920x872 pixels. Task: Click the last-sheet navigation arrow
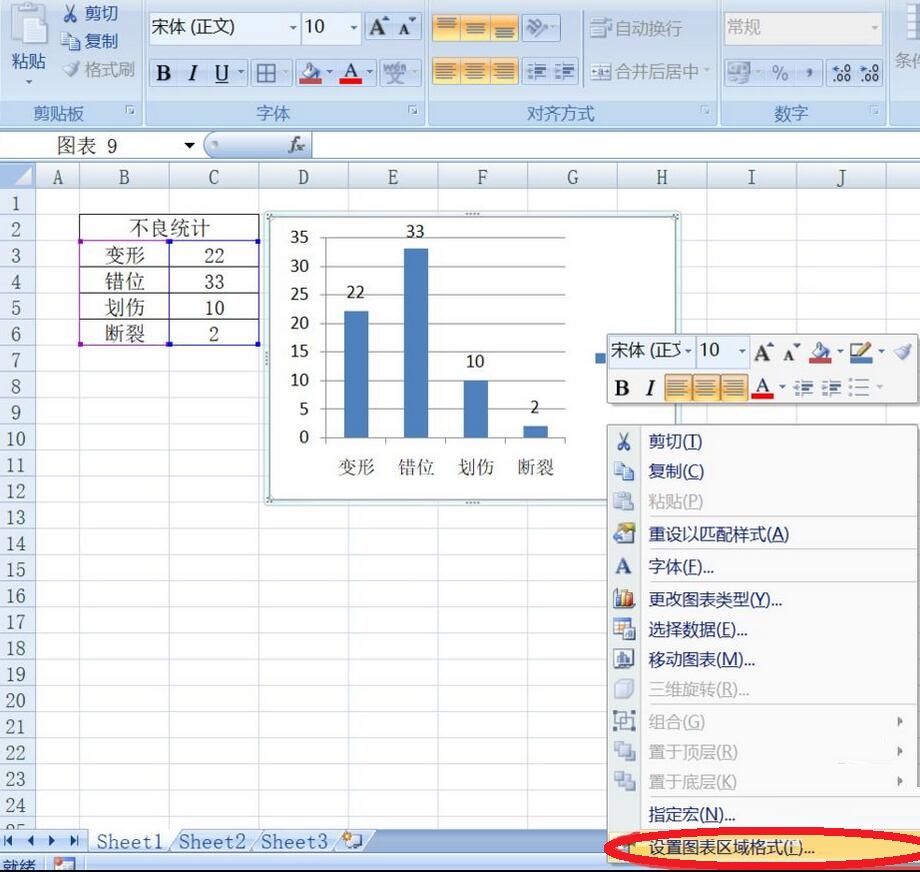click(74, 841)
